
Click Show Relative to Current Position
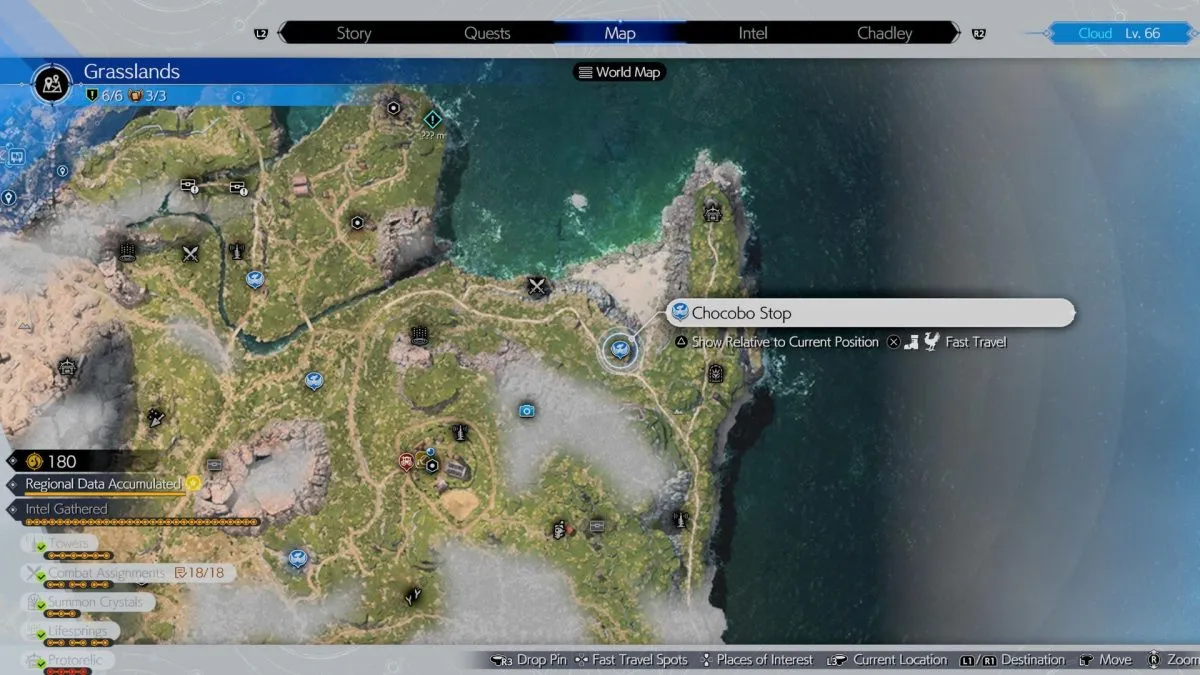(x=776, y=342)
